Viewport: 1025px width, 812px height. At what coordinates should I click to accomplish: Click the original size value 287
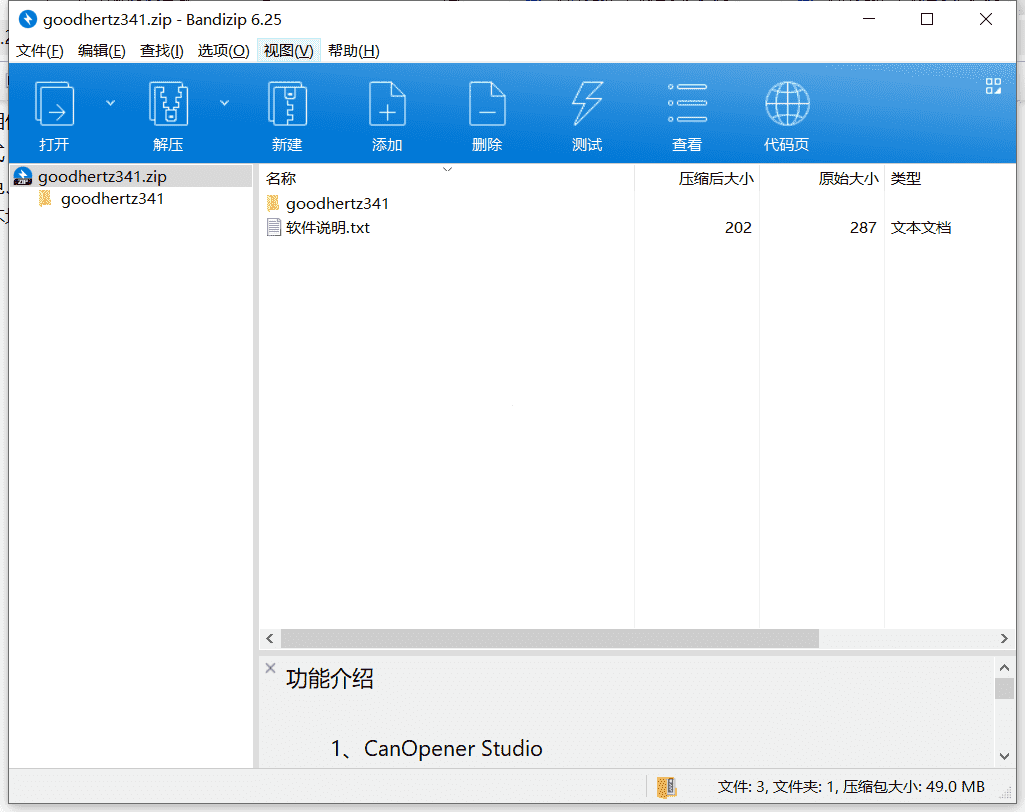863,228
